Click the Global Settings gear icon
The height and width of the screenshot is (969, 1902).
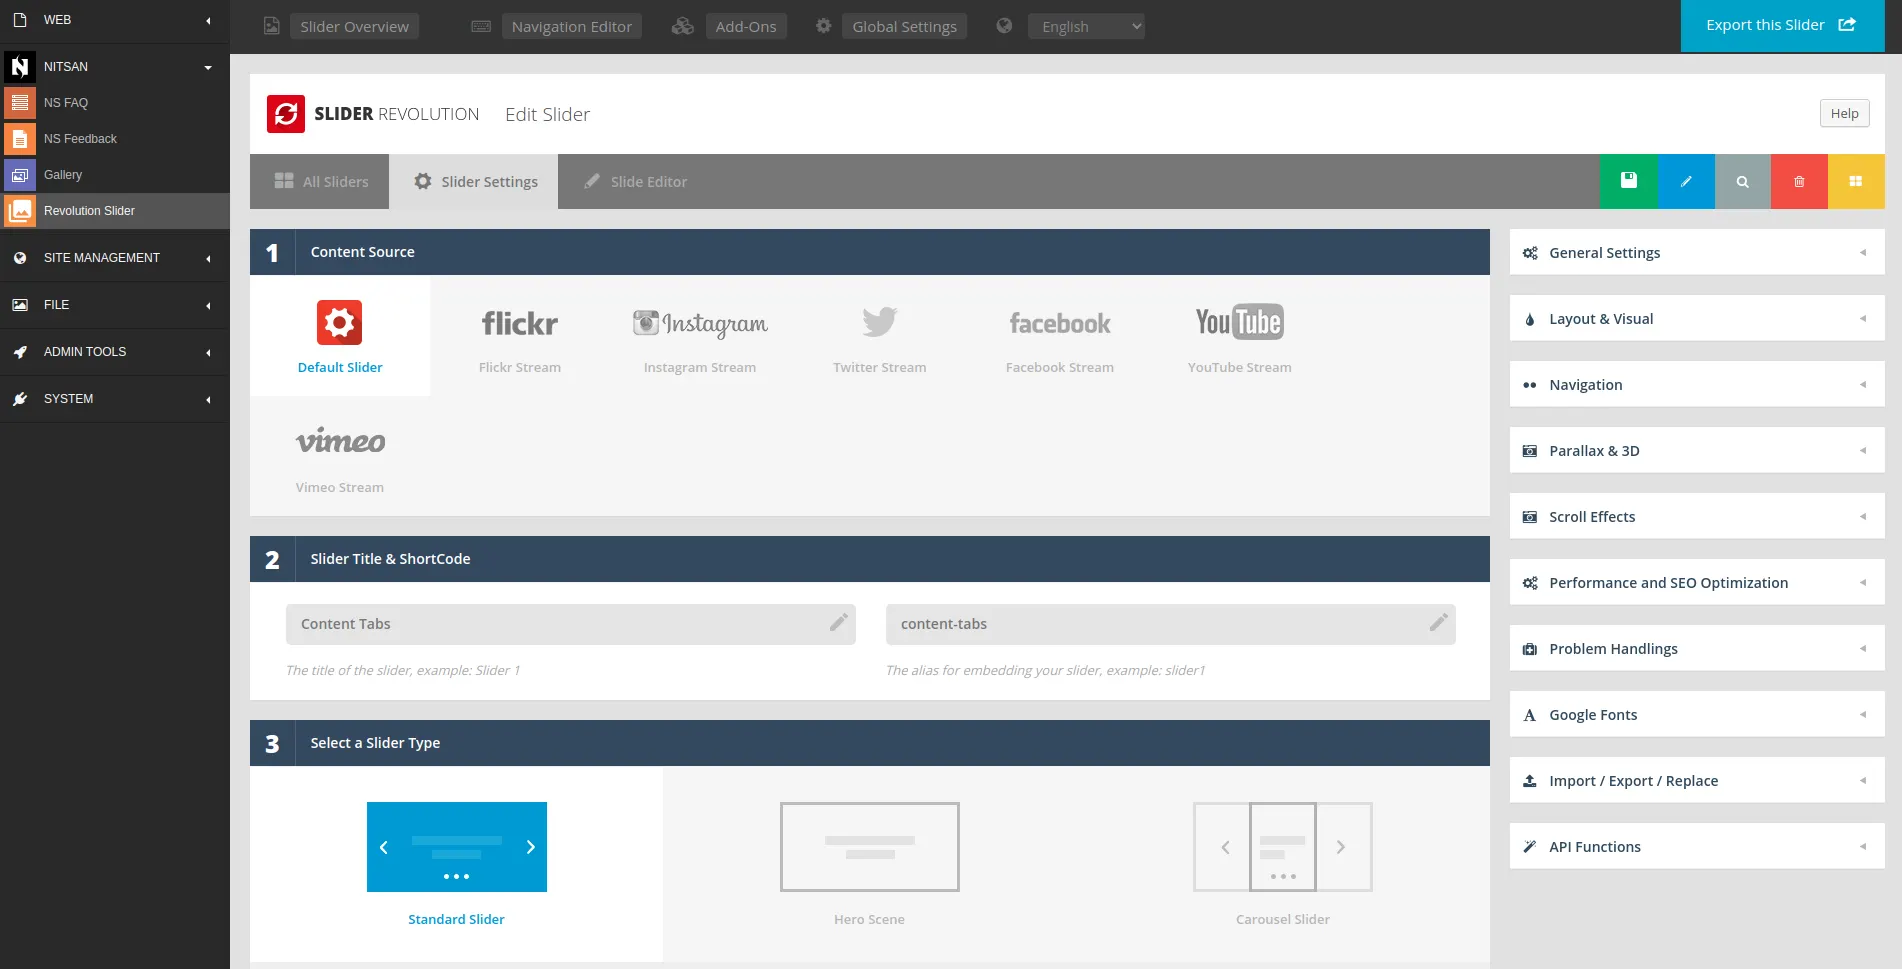[x=823, y=26]
